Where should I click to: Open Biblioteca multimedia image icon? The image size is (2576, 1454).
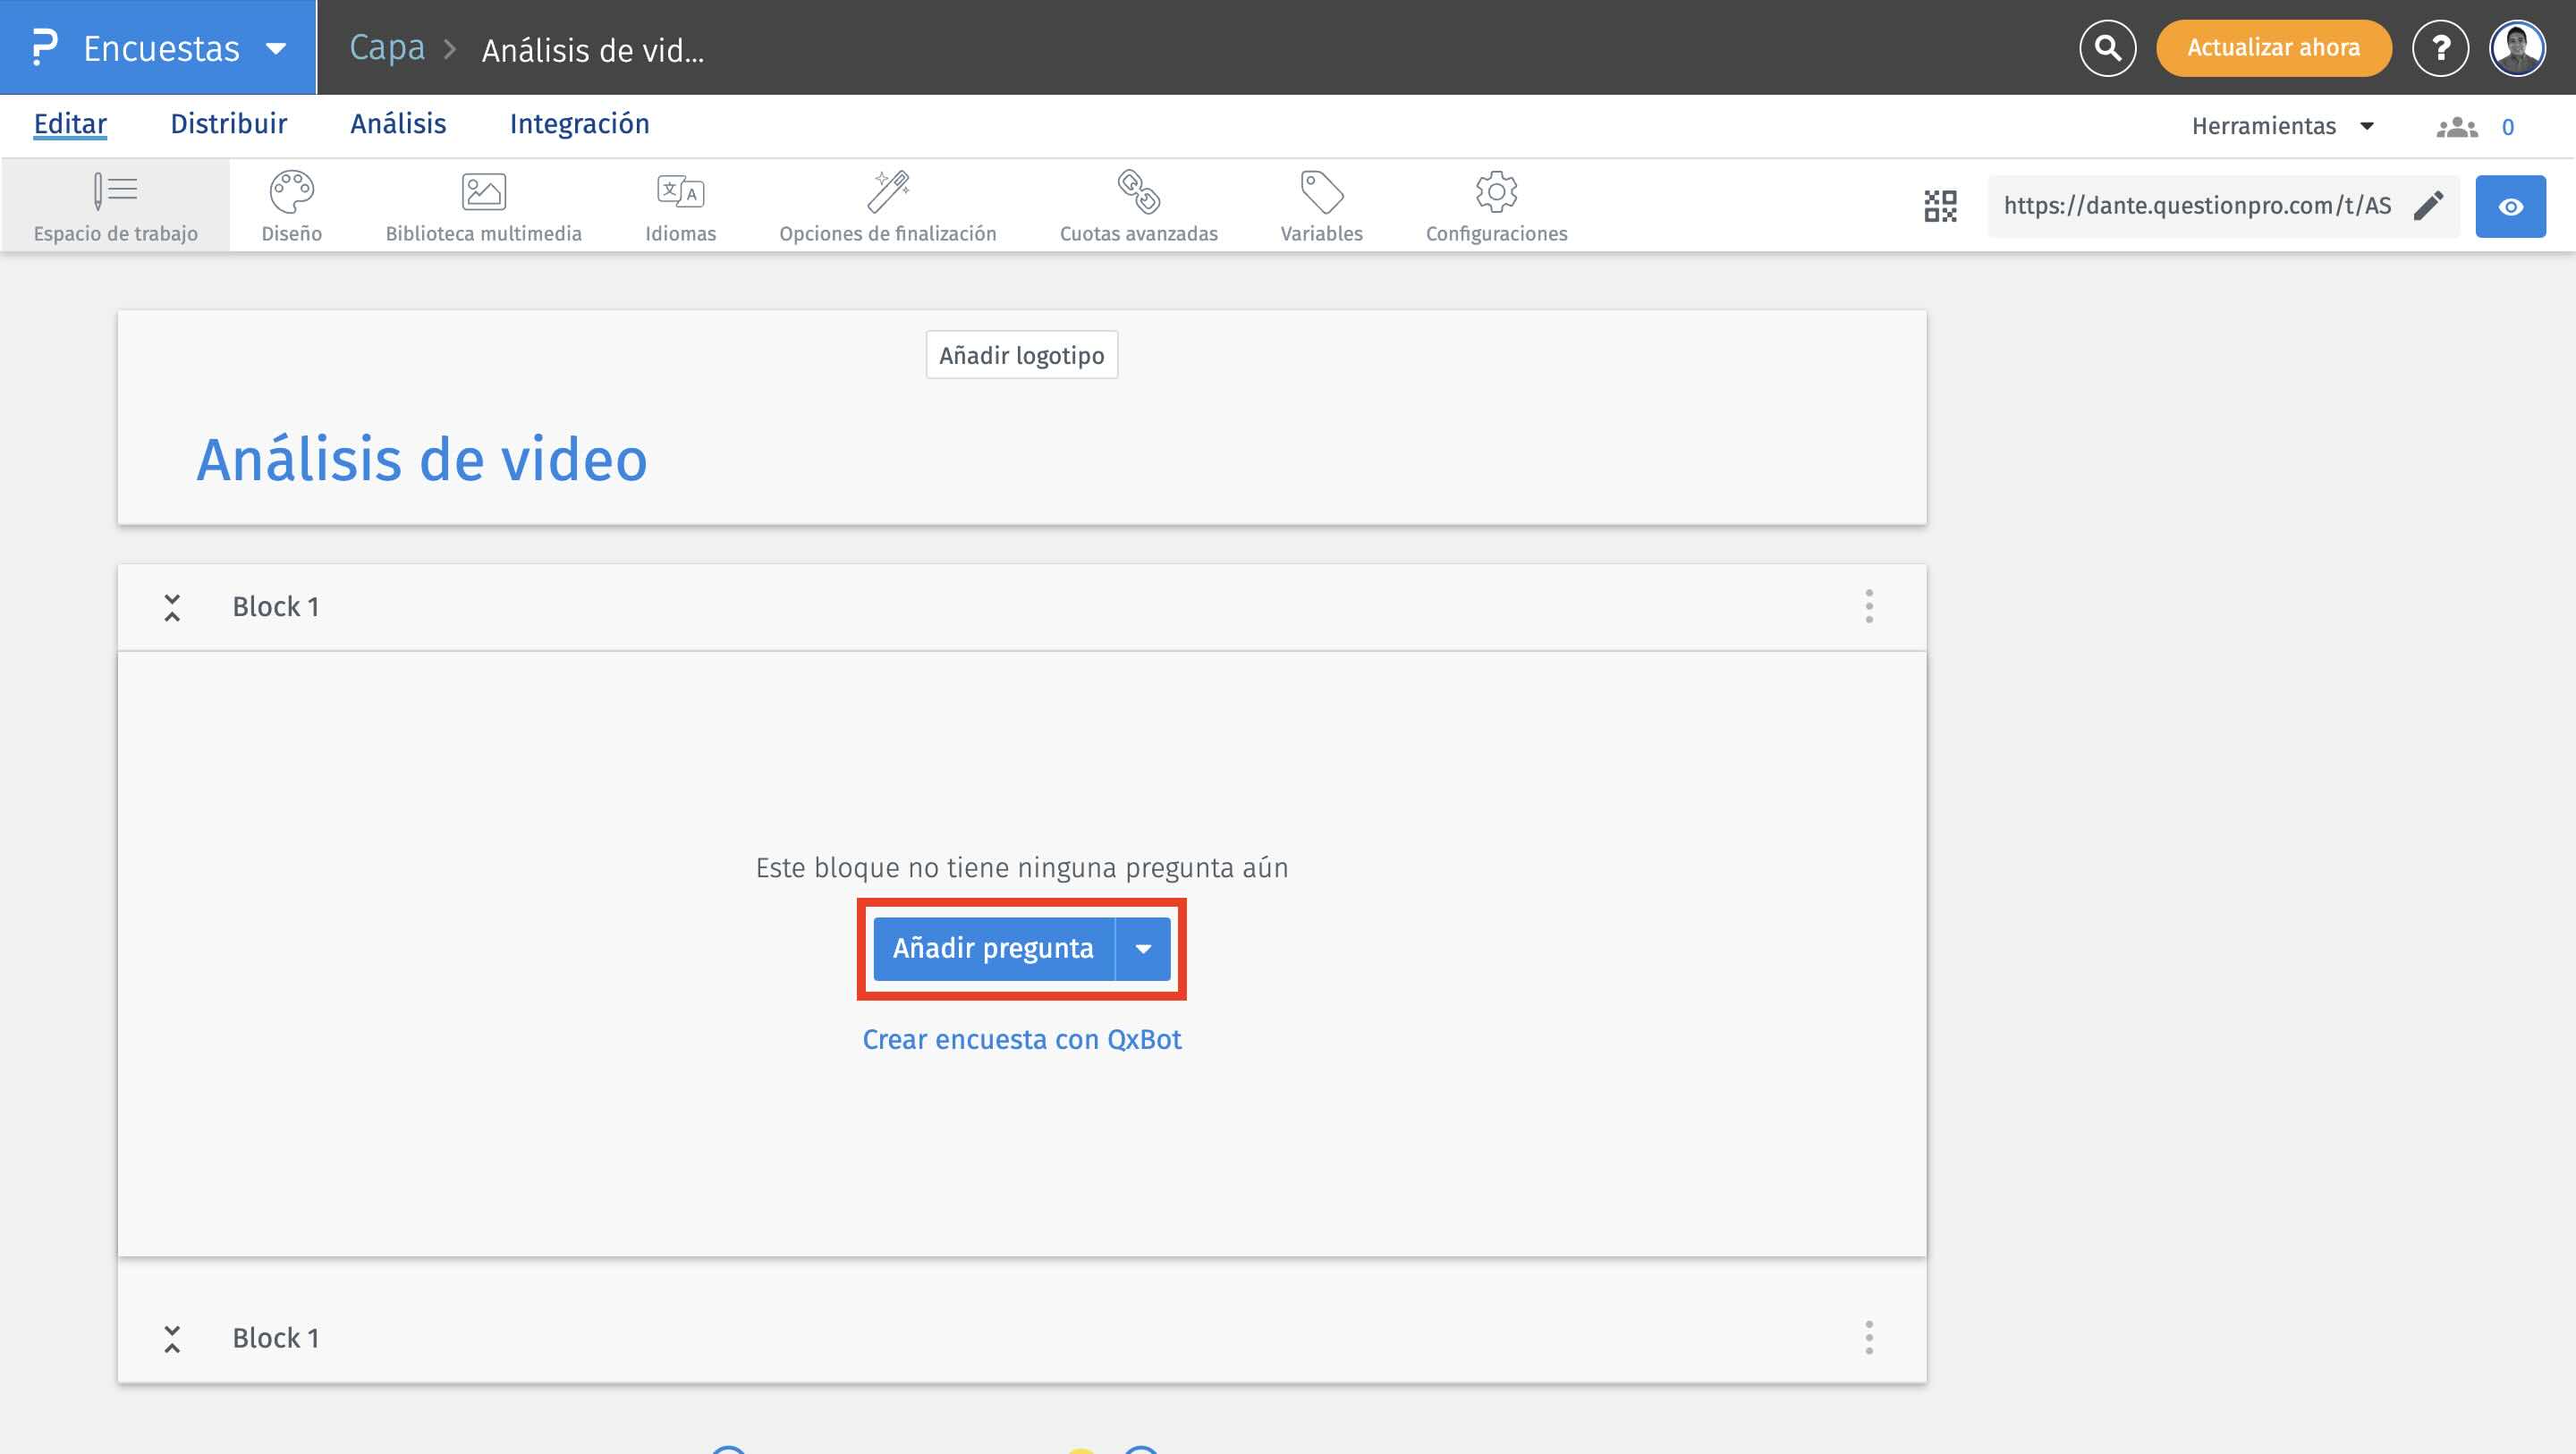point(483,192)
